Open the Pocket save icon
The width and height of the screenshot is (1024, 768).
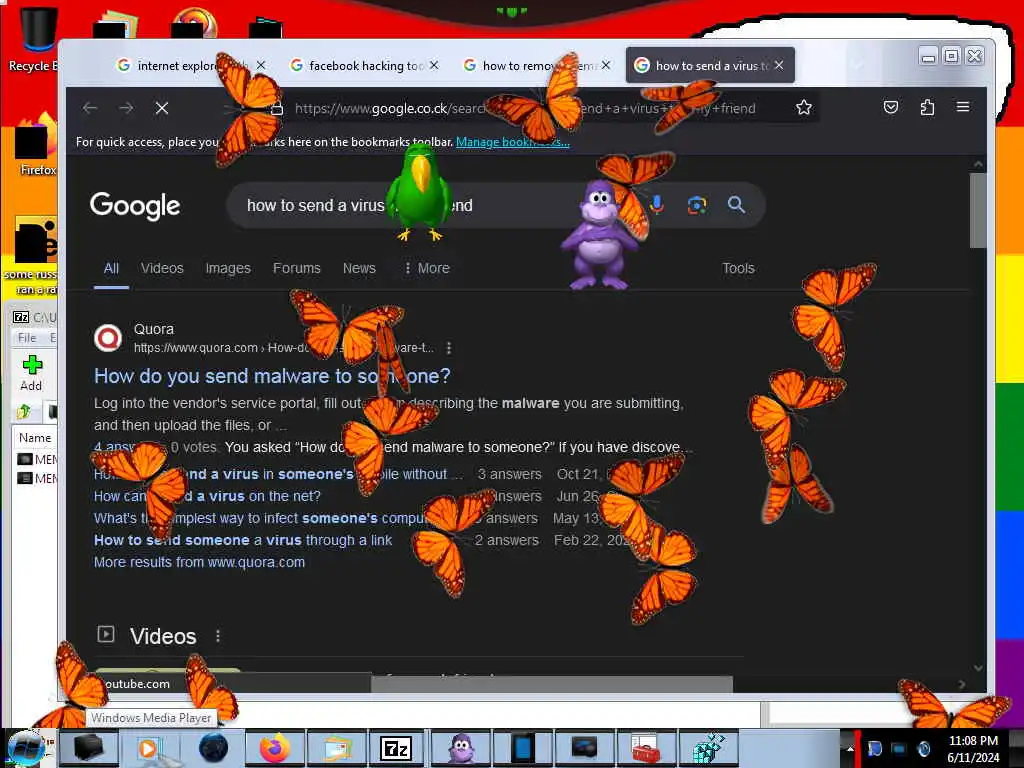tap(891, 107)
